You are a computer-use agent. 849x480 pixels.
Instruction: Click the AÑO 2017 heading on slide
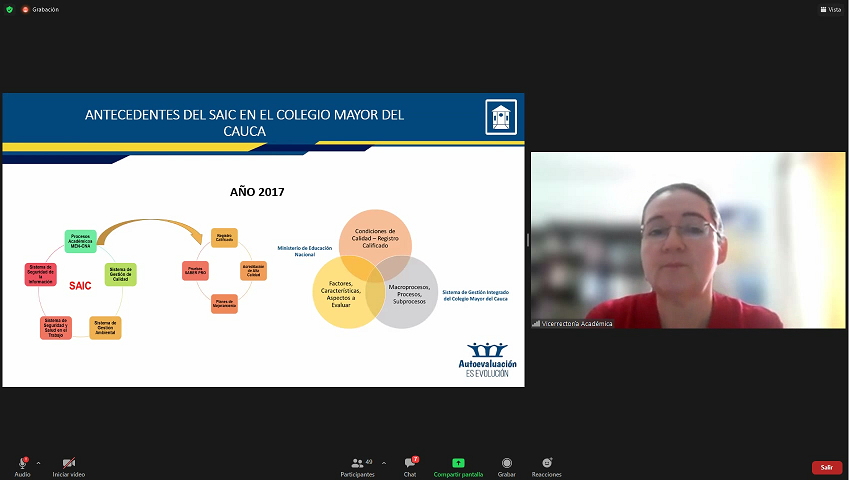tap(257, 192)
